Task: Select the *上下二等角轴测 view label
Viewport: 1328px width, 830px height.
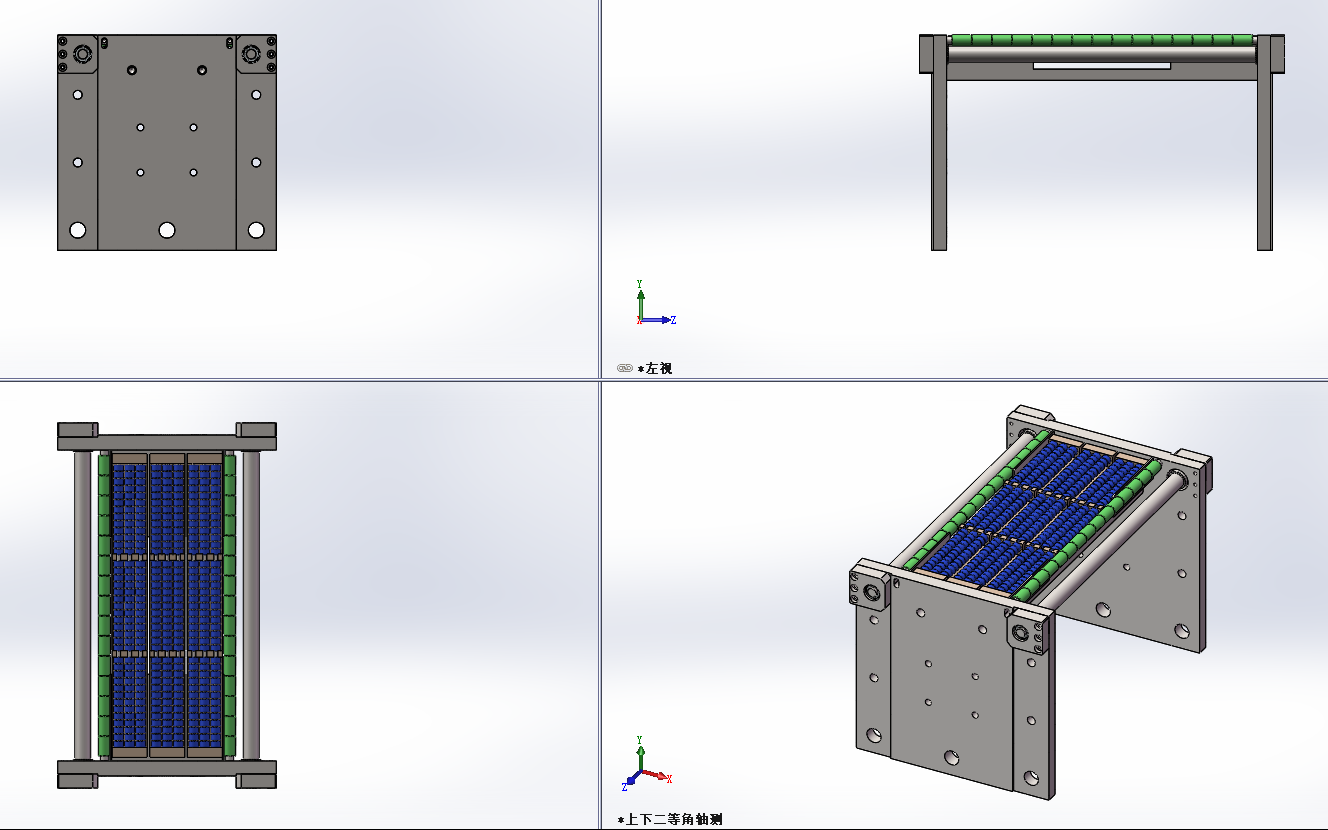Action: pos(669,819)
